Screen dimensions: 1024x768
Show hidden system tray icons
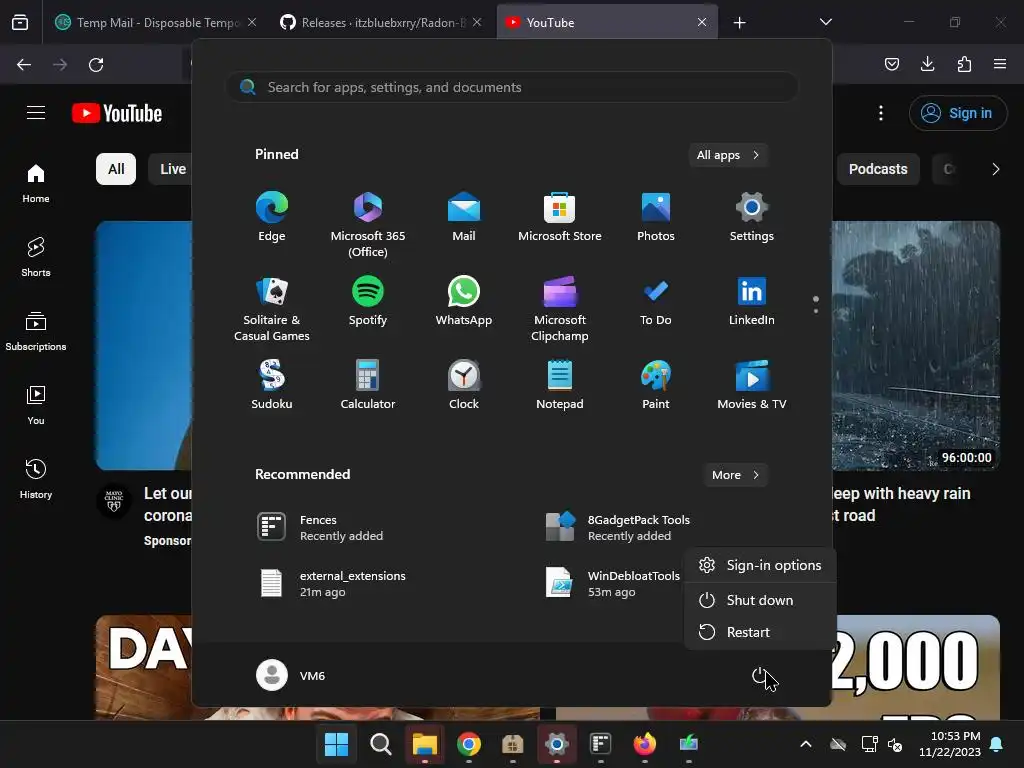806,744
